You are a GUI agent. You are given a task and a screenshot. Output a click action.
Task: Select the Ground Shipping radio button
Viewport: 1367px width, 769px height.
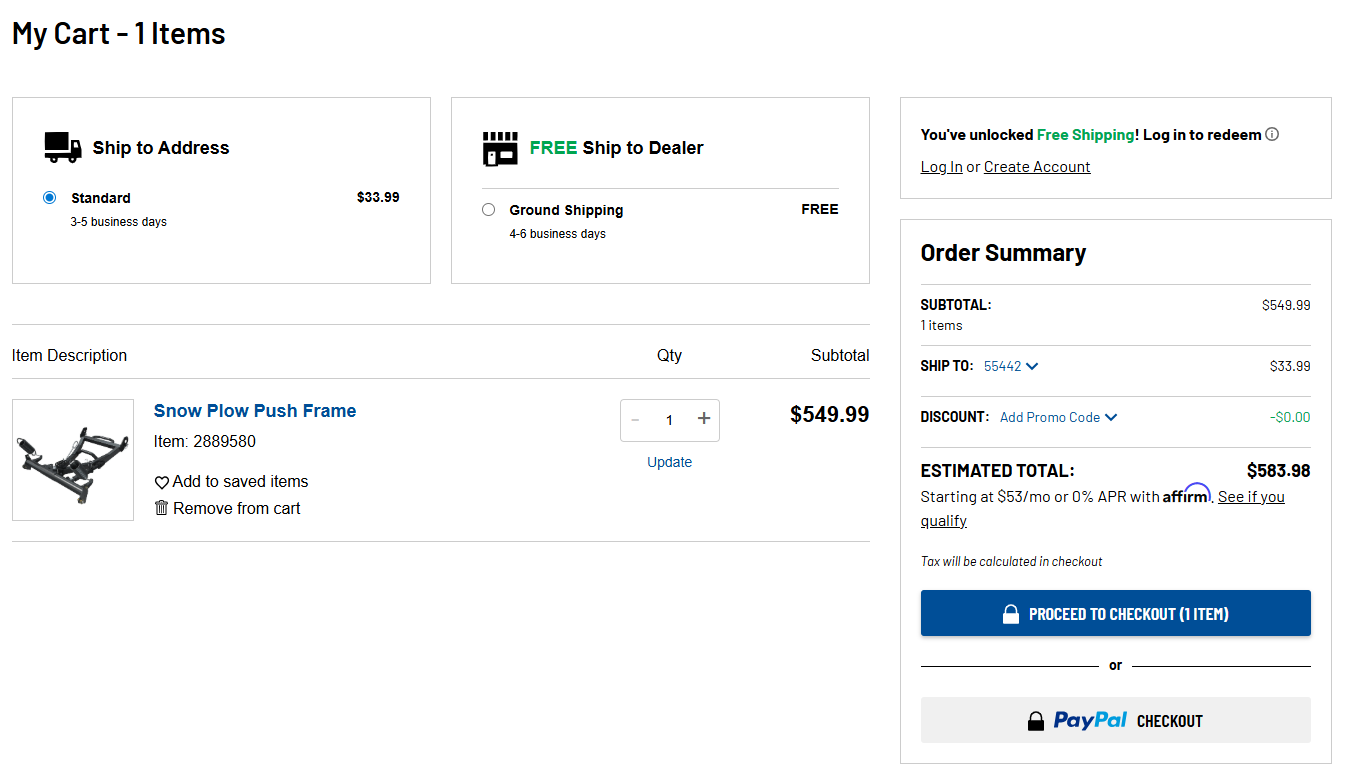click(x=488, y=209)
